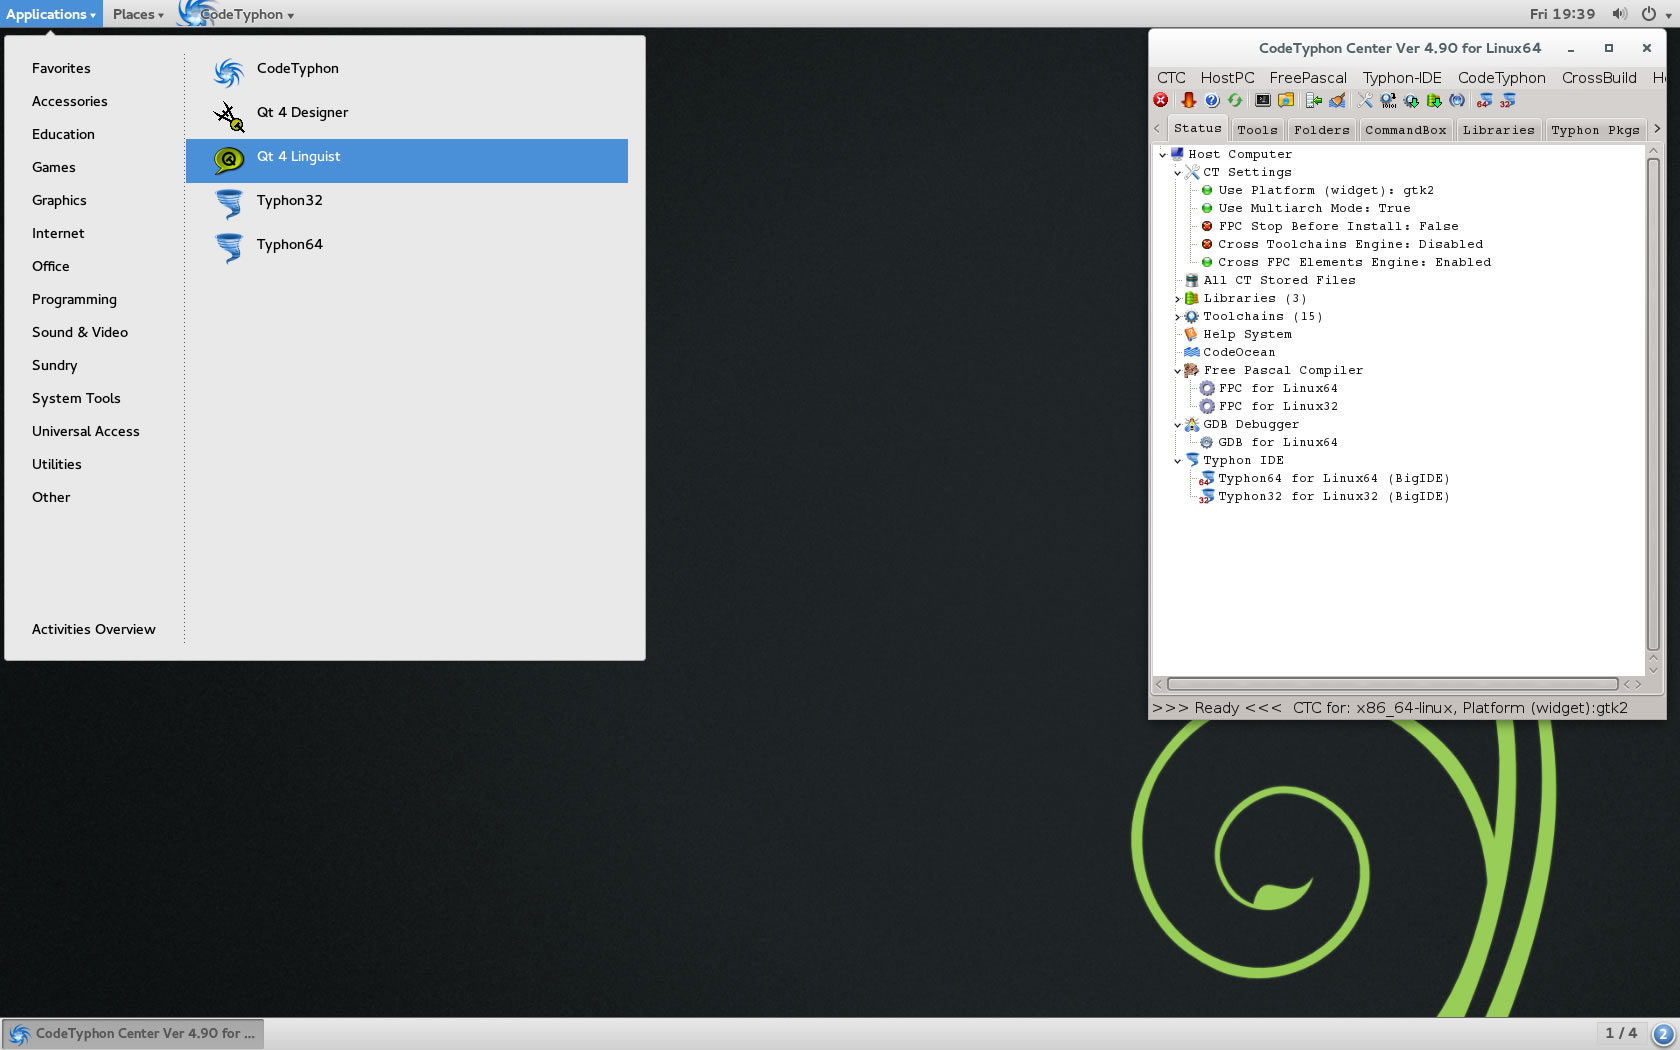This screenshot has height=1050, width=1680.
Task: Collapse the Typhon IDE tree node
Action: (x=1177, y=461)
